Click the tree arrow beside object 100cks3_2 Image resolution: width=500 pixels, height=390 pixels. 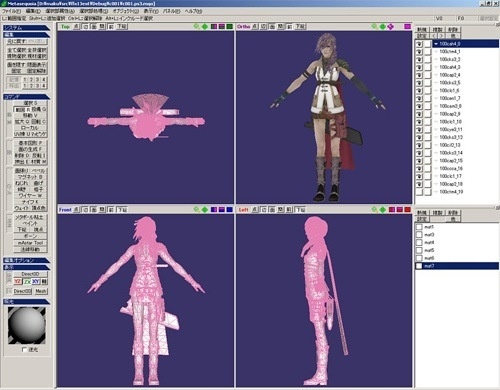pos(436,59)
